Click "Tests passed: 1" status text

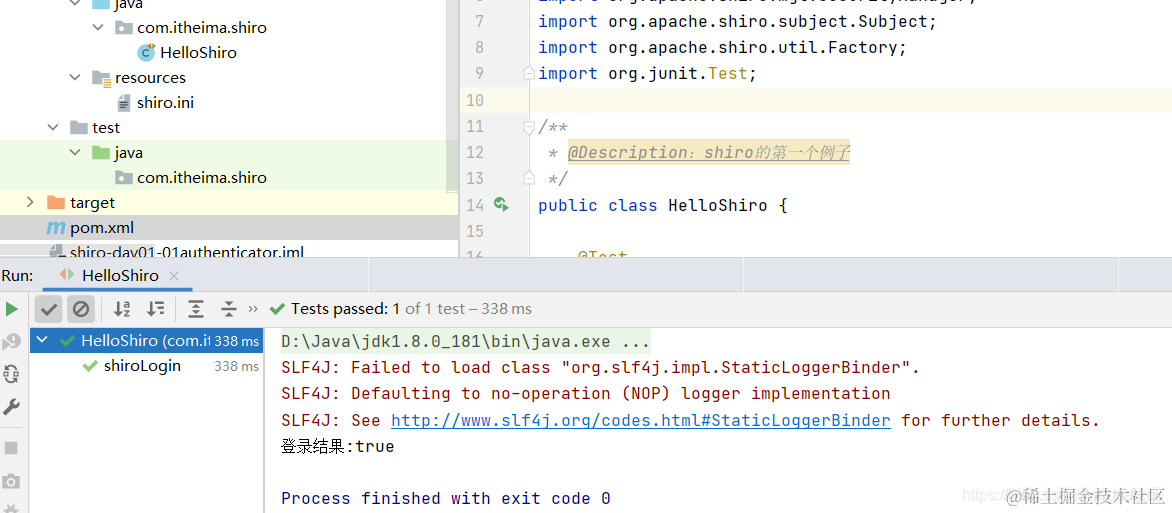(345, 308)
